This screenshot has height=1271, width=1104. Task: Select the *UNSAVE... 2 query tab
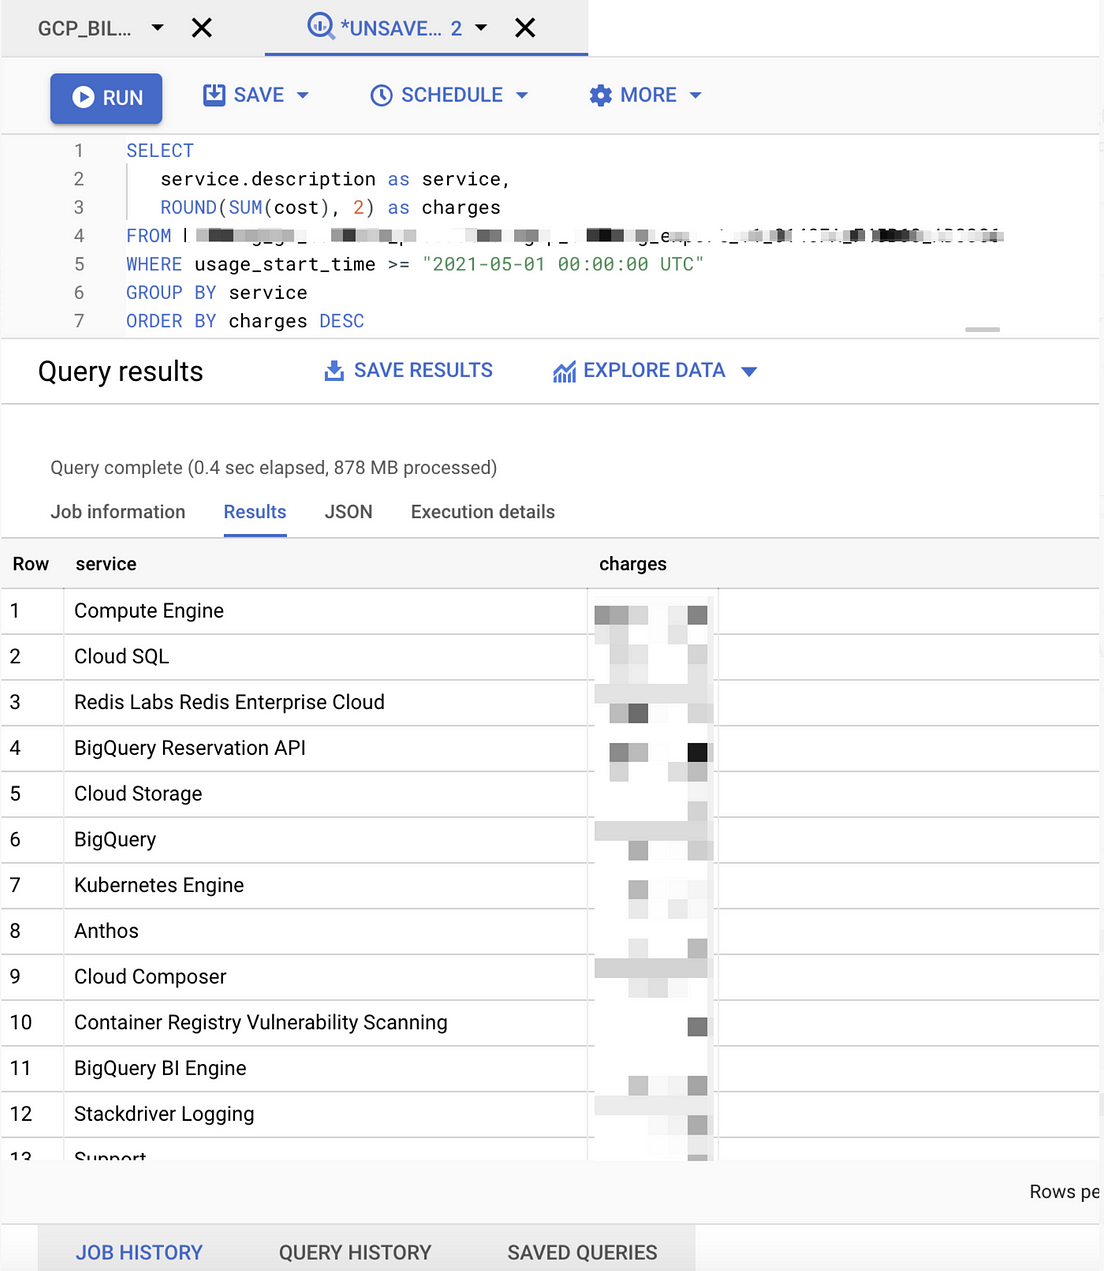(x=400, y=28)
